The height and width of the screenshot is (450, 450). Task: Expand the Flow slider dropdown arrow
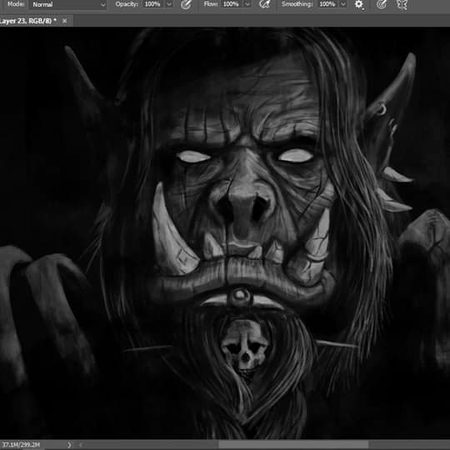(248, 5)
